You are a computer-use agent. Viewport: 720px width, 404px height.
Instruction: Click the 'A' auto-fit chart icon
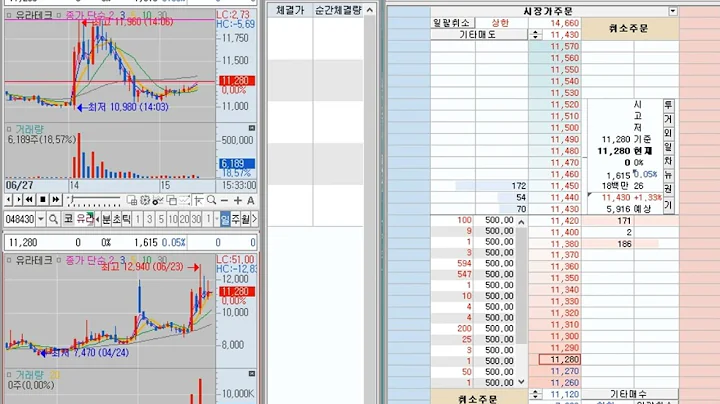(251, 201)
